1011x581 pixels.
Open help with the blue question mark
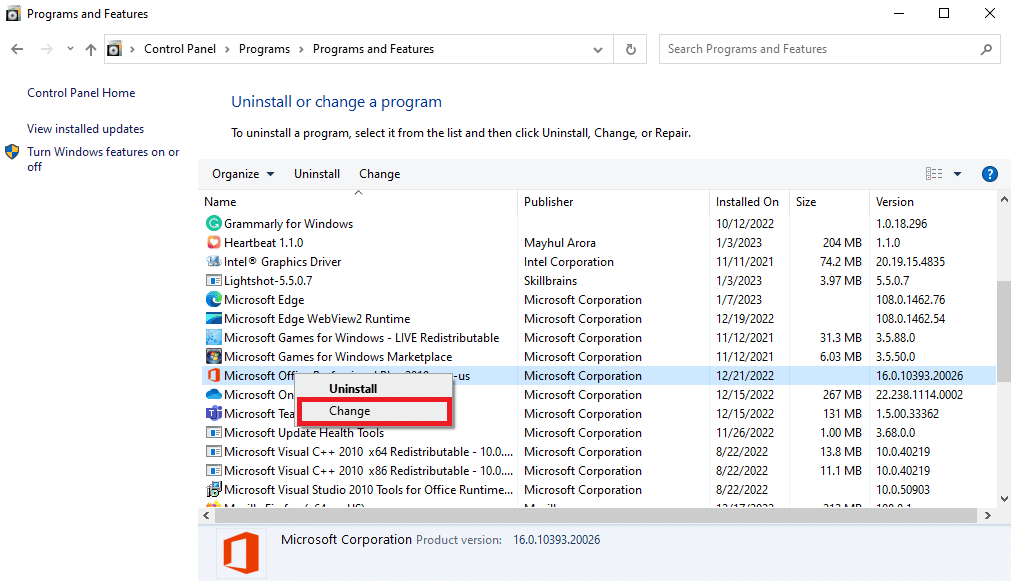[x=989, y=174]
